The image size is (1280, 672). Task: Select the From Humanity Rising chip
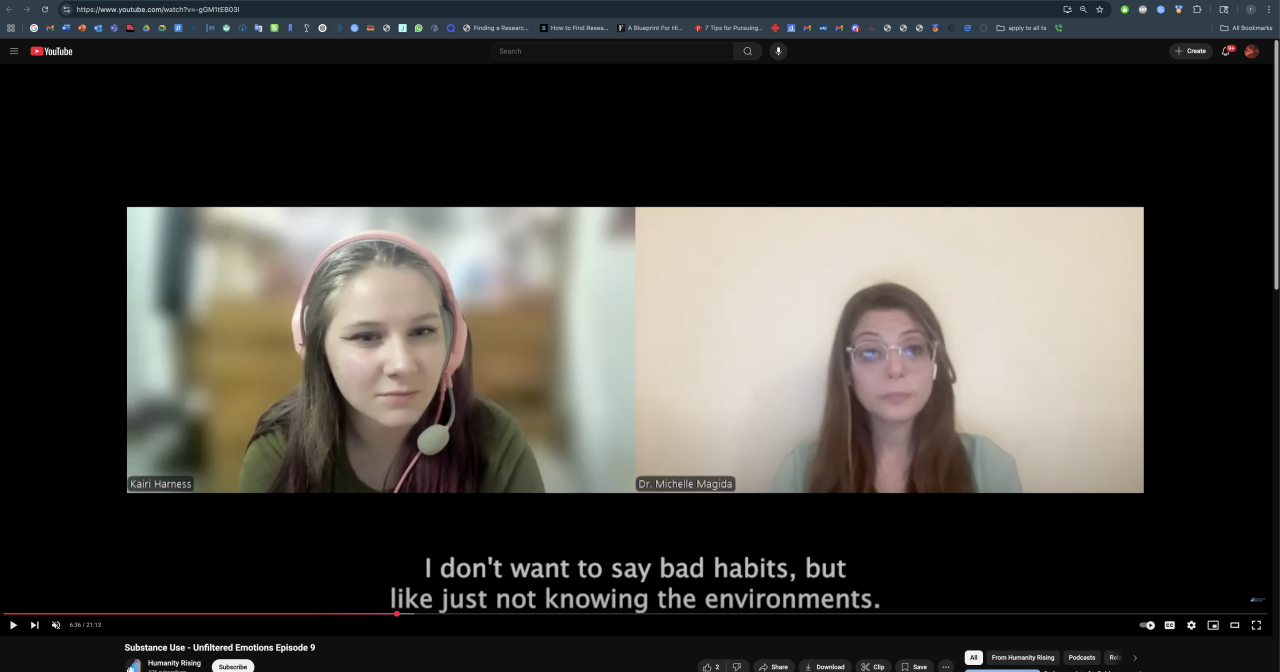point(1022,658)
